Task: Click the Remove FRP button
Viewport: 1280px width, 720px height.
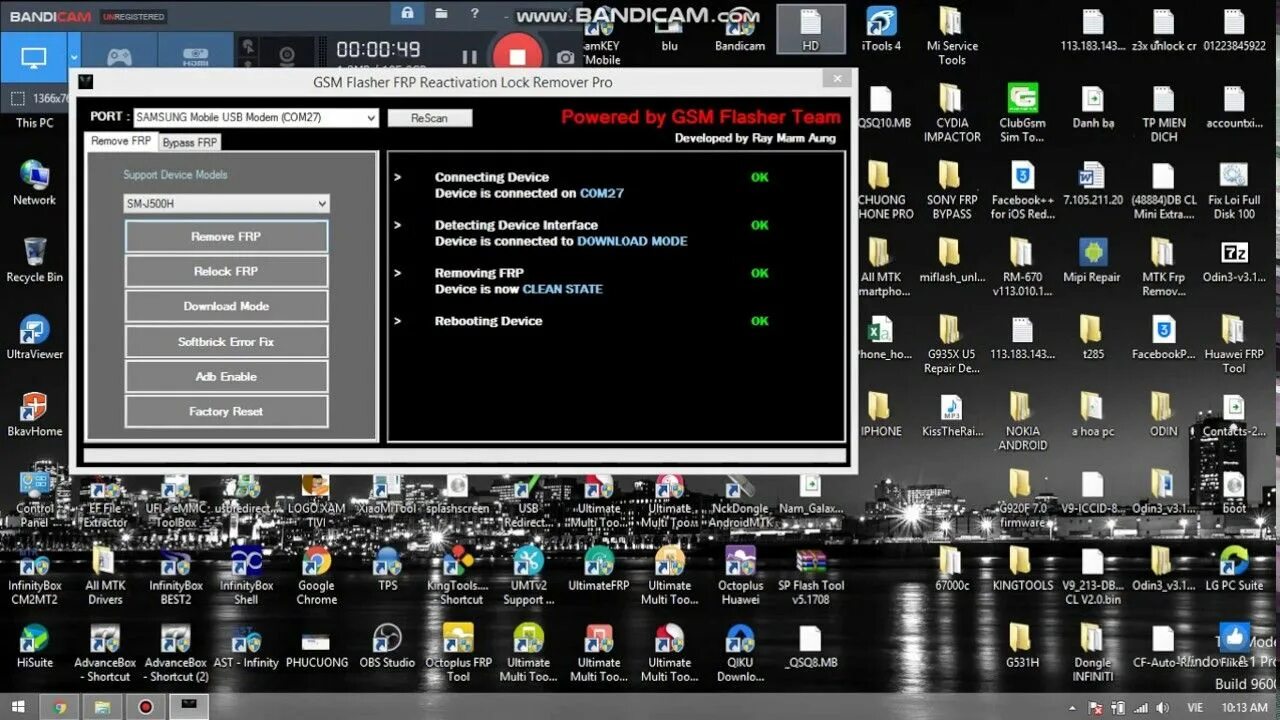Action: pos(226,237)
